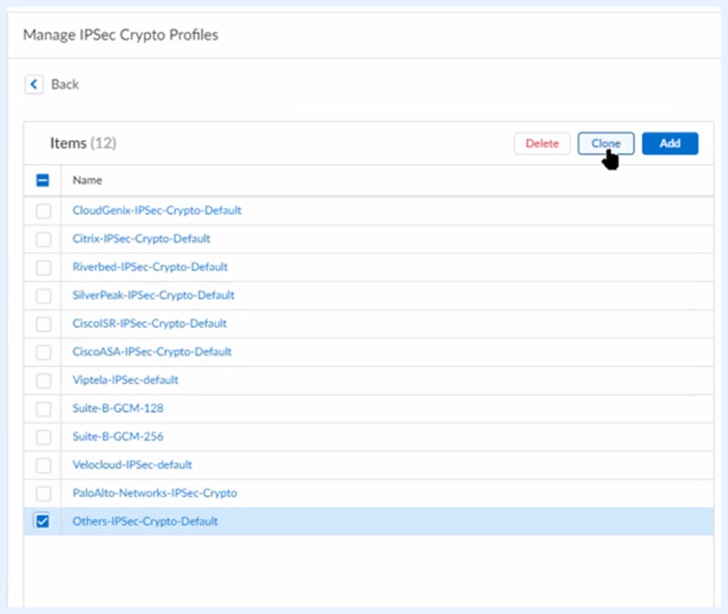Click the Name column header
The image size is (728, 614).
(x=87, y=181)
